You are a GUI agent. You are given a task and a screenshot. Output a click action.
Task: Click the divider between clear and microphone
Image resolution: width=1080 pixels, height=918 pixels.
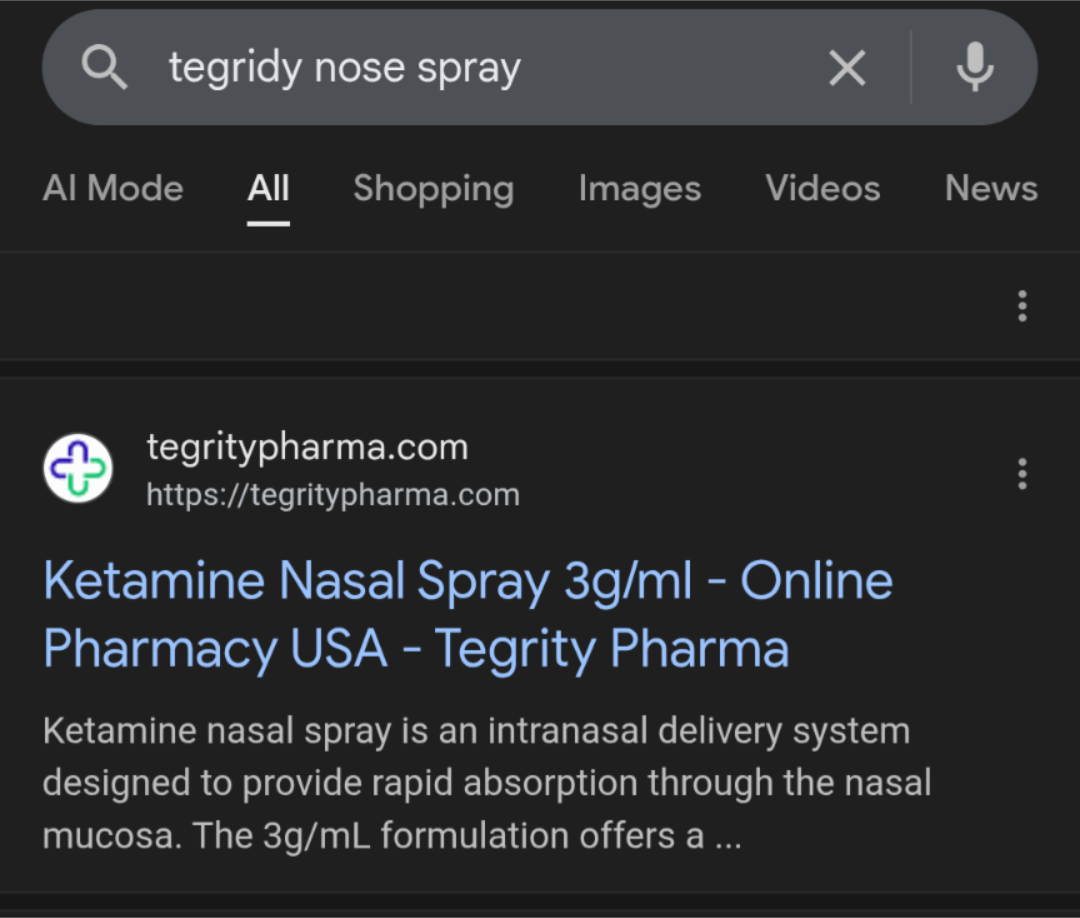(911, 68)
